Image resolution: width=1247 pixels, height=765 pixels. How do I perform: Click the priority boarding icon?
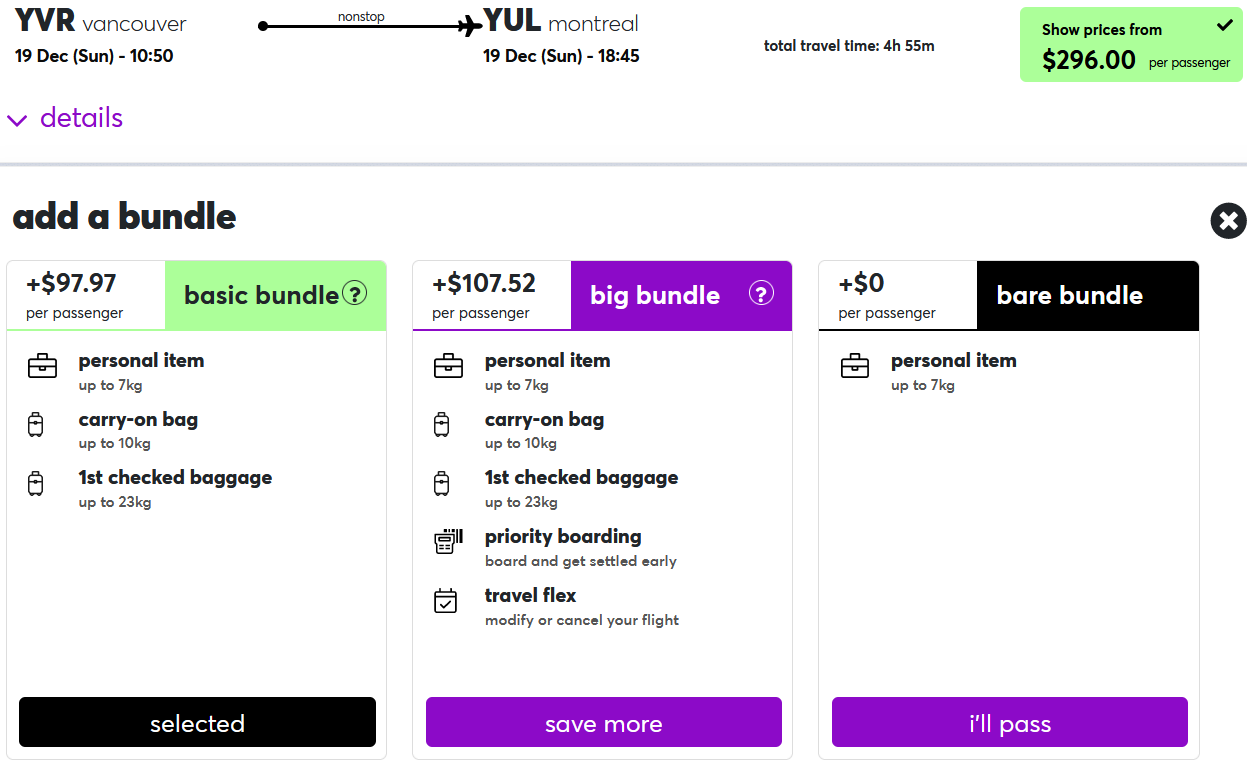tap(447, 542)
